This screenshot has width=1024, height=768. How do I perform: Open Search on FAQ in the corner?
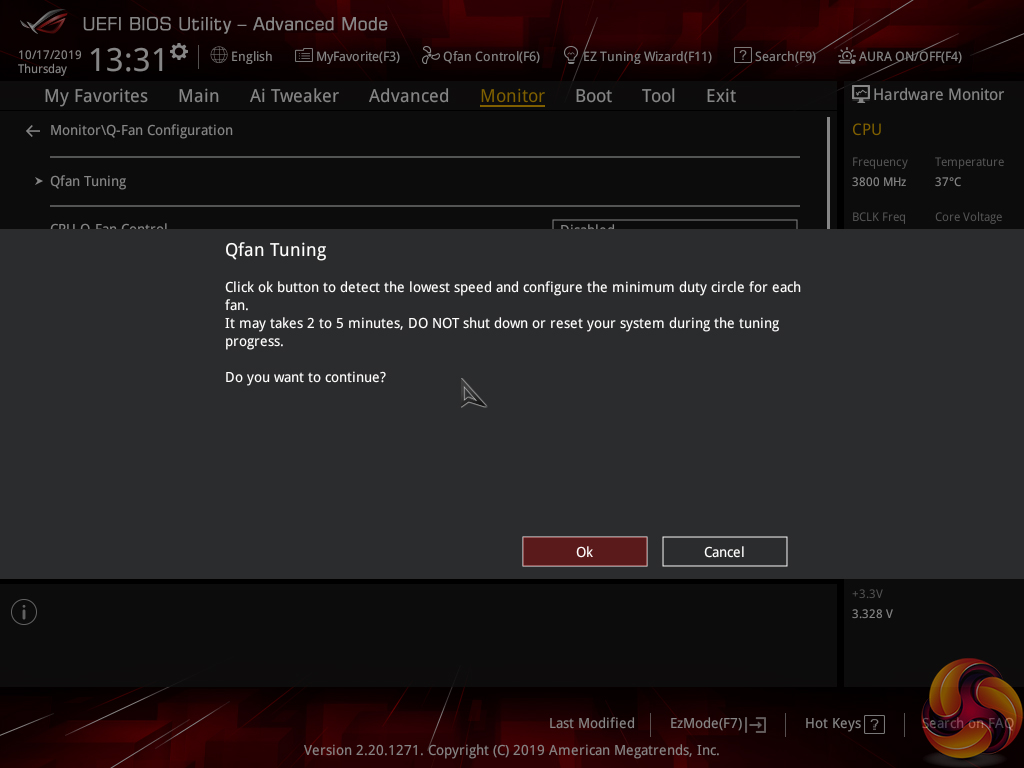pos(967,722)
